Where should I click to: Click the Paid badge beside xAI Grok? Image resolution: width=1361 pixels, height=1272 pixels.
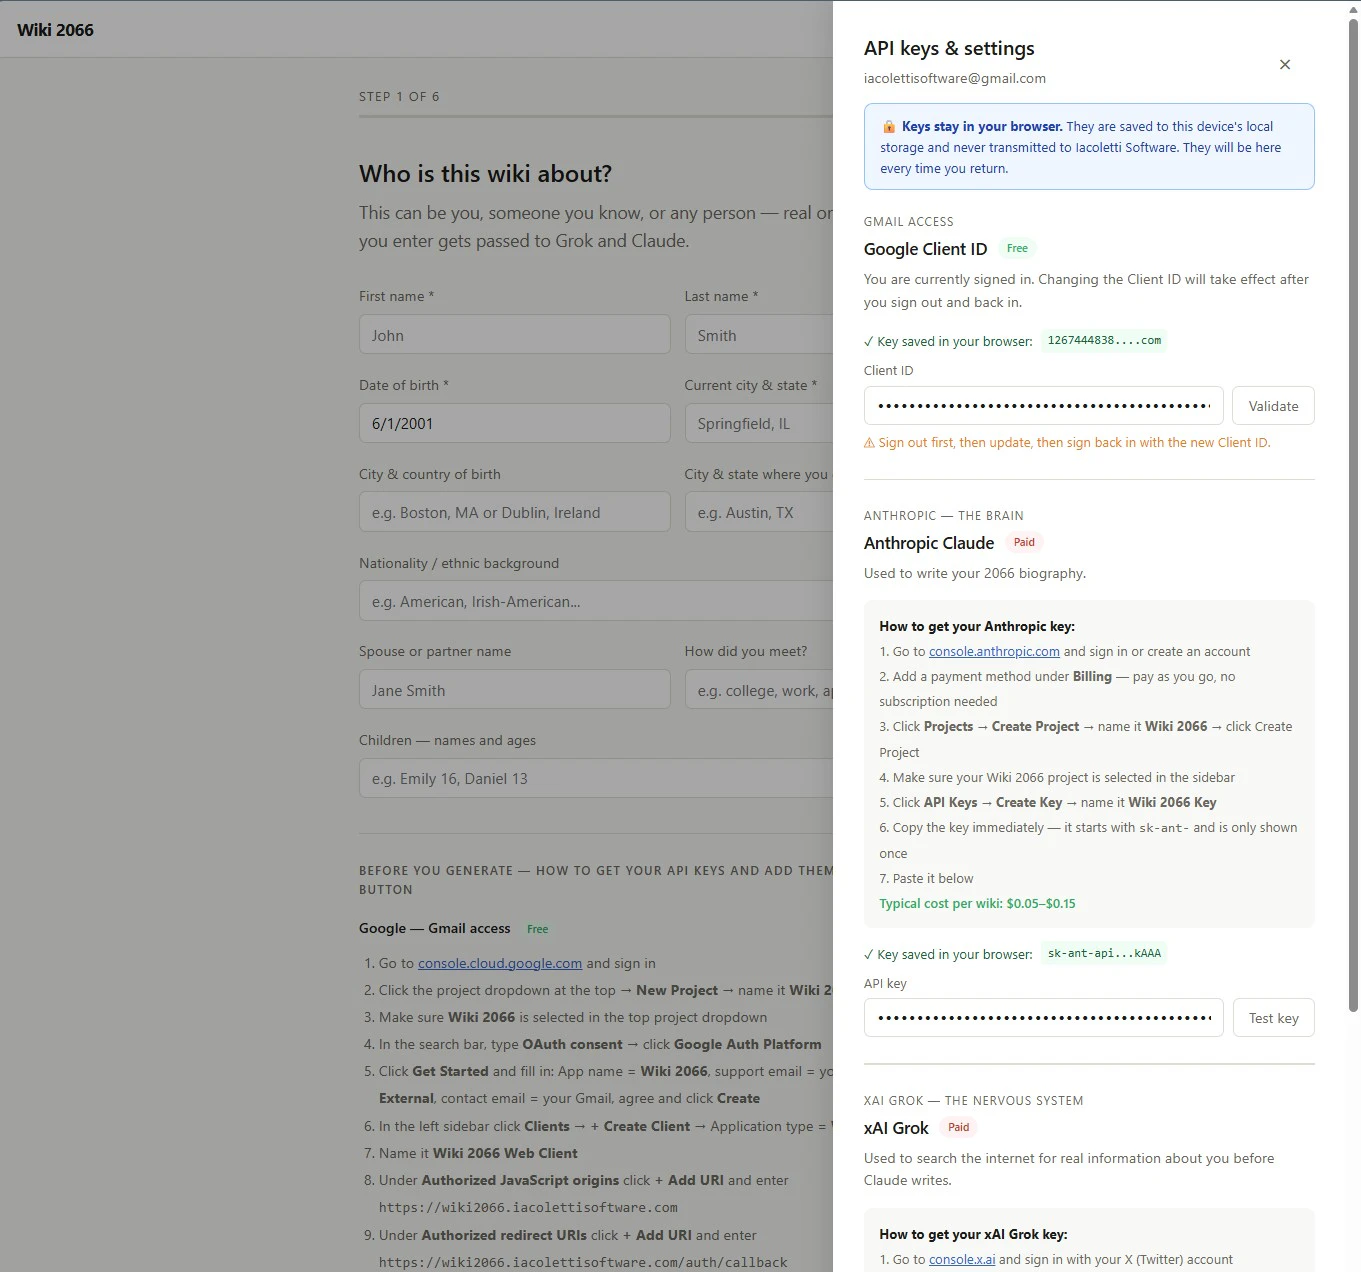coord(958,1127)
